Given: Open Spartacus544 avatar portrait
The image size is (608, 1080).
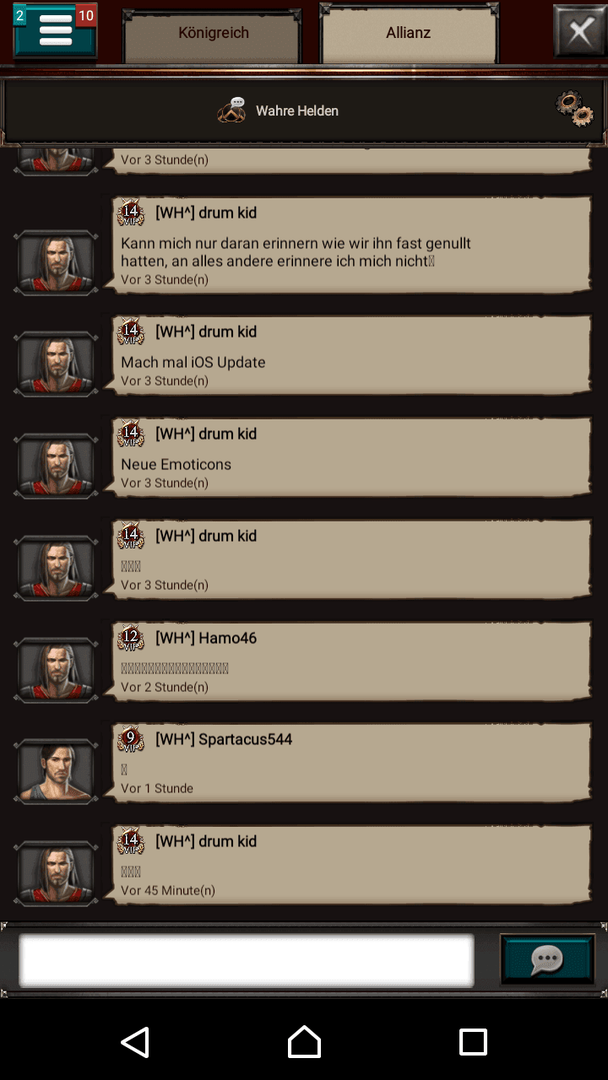Looking at the screenshot, I should [56, 771].
